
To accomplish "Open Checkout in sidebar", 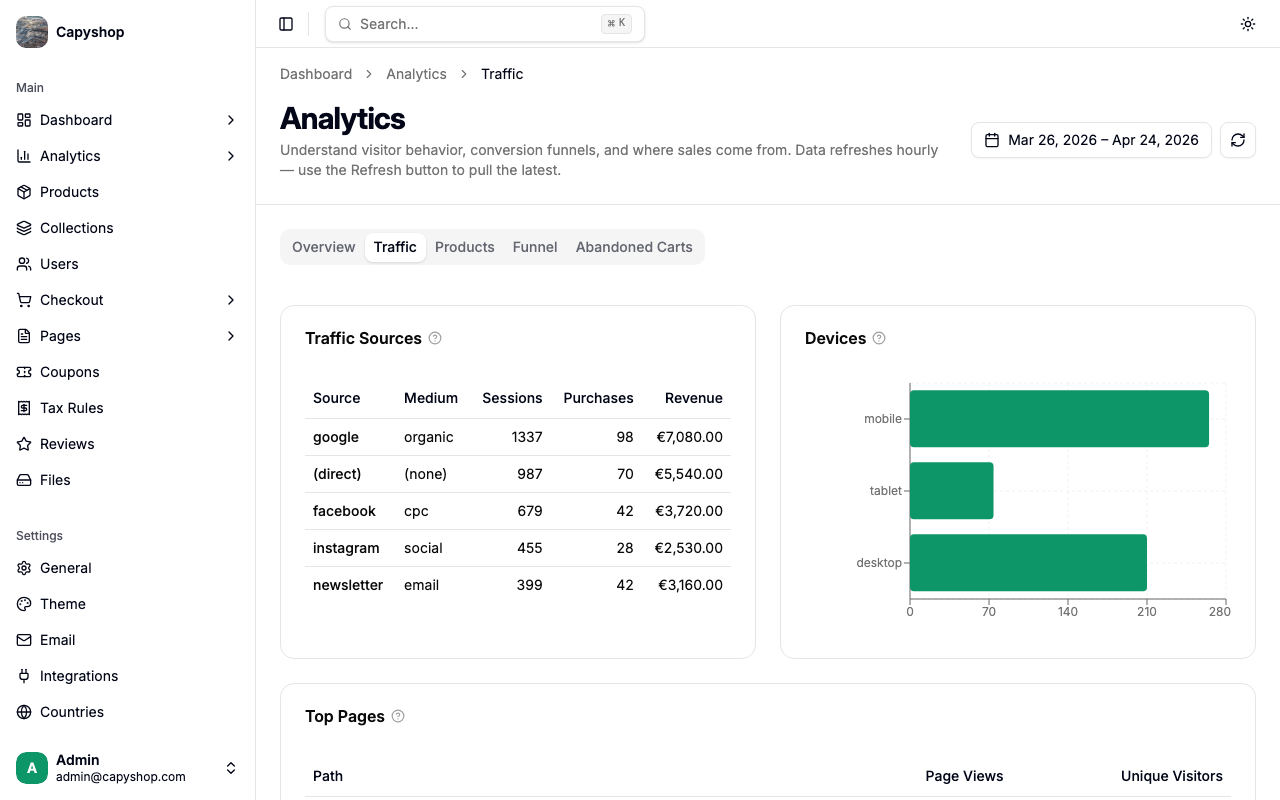I will pyautogui.click(x=128, y=300).
